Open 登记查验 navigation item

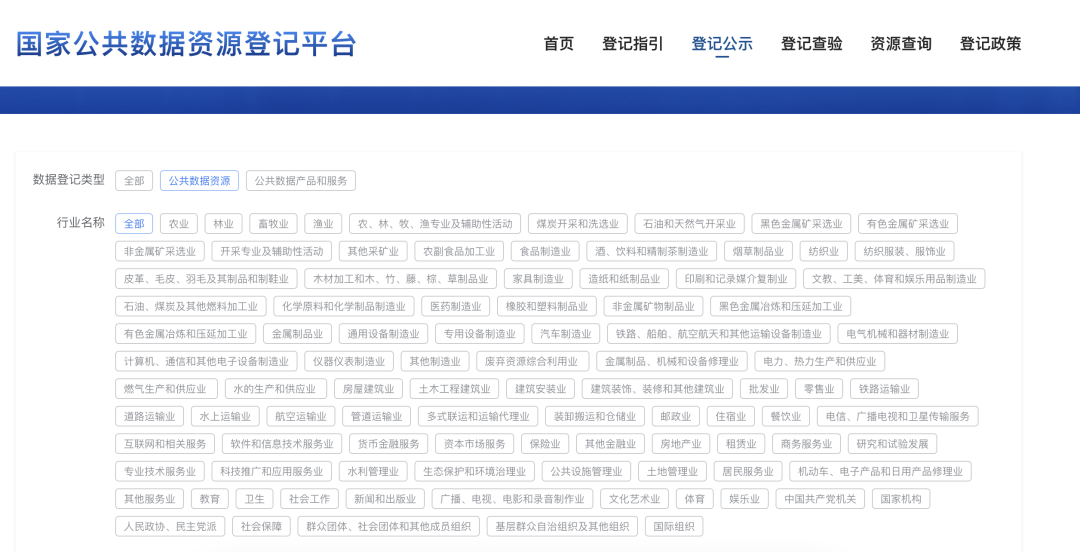pyautogui.click(x=811, y=43)
